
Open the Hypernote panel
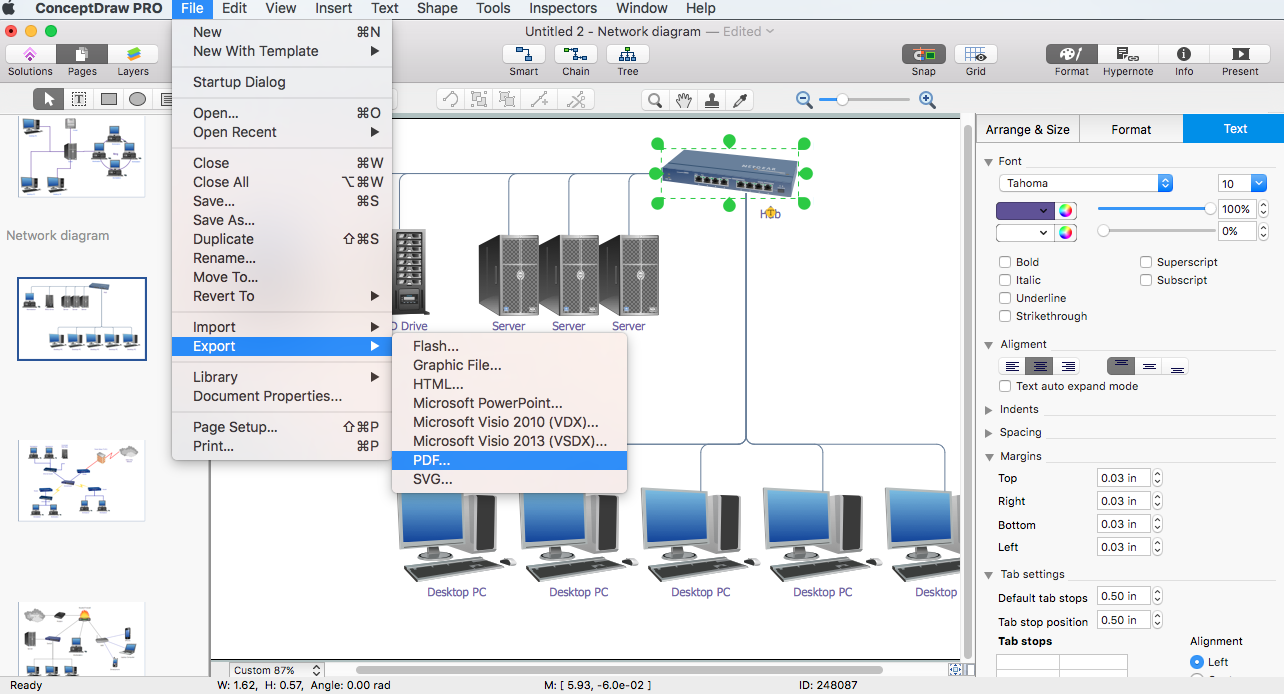click(x=1127, y=54)
